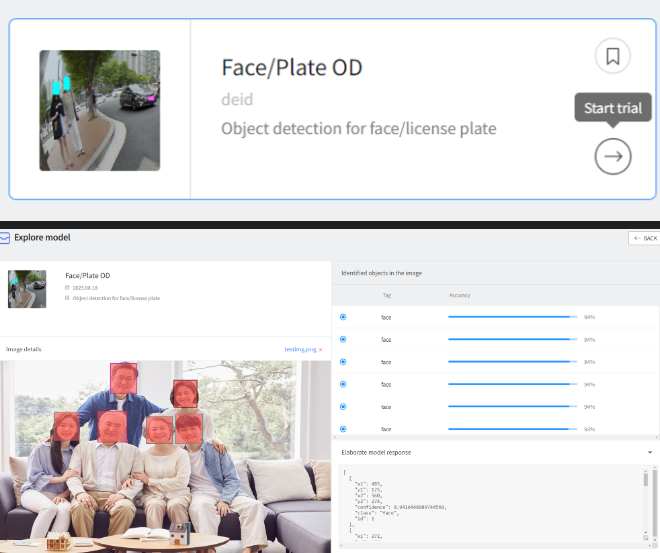Screen dimensions: 660x553
Task: Open the Face/Plate OD card thumbnail
Action: click(x=100, y=110)
